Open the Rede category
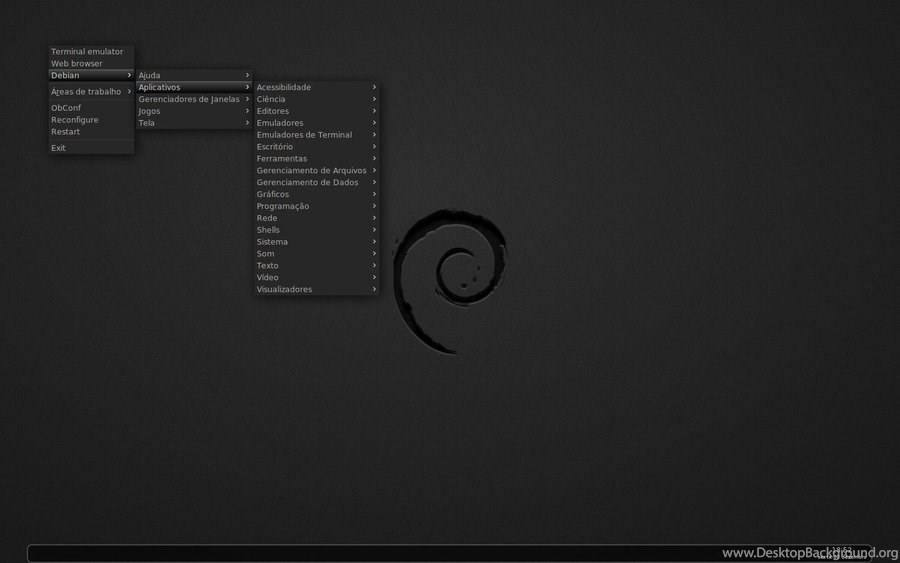This screenshot has width=900, height=563. tap(316, 218)
